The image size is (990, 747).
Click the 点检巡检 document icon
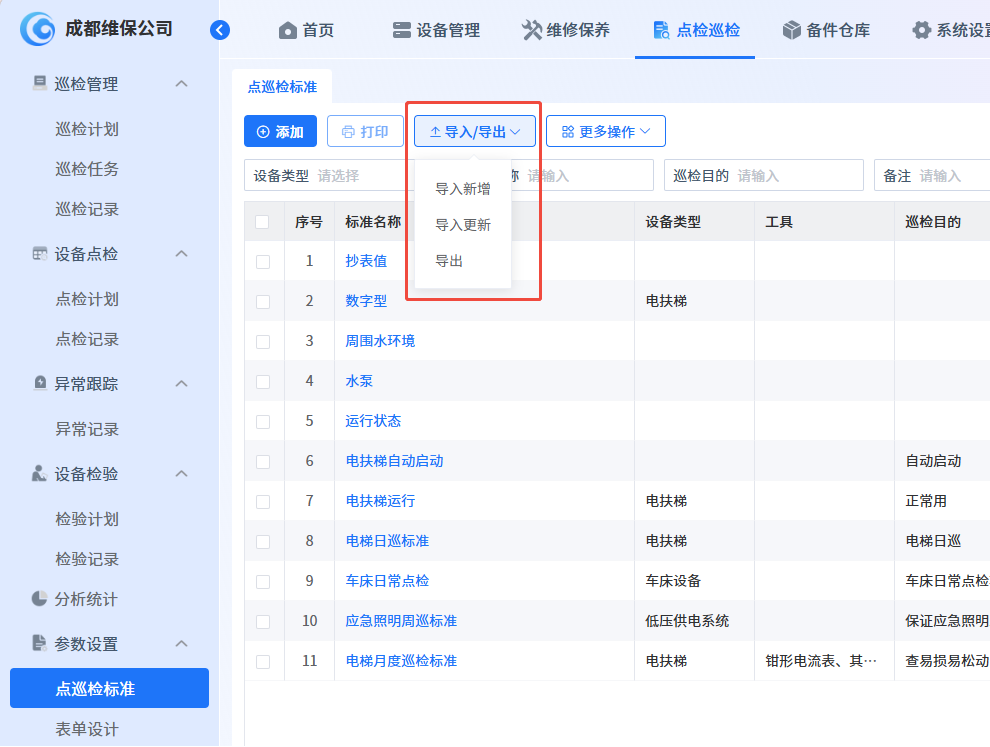coord(661,30)
